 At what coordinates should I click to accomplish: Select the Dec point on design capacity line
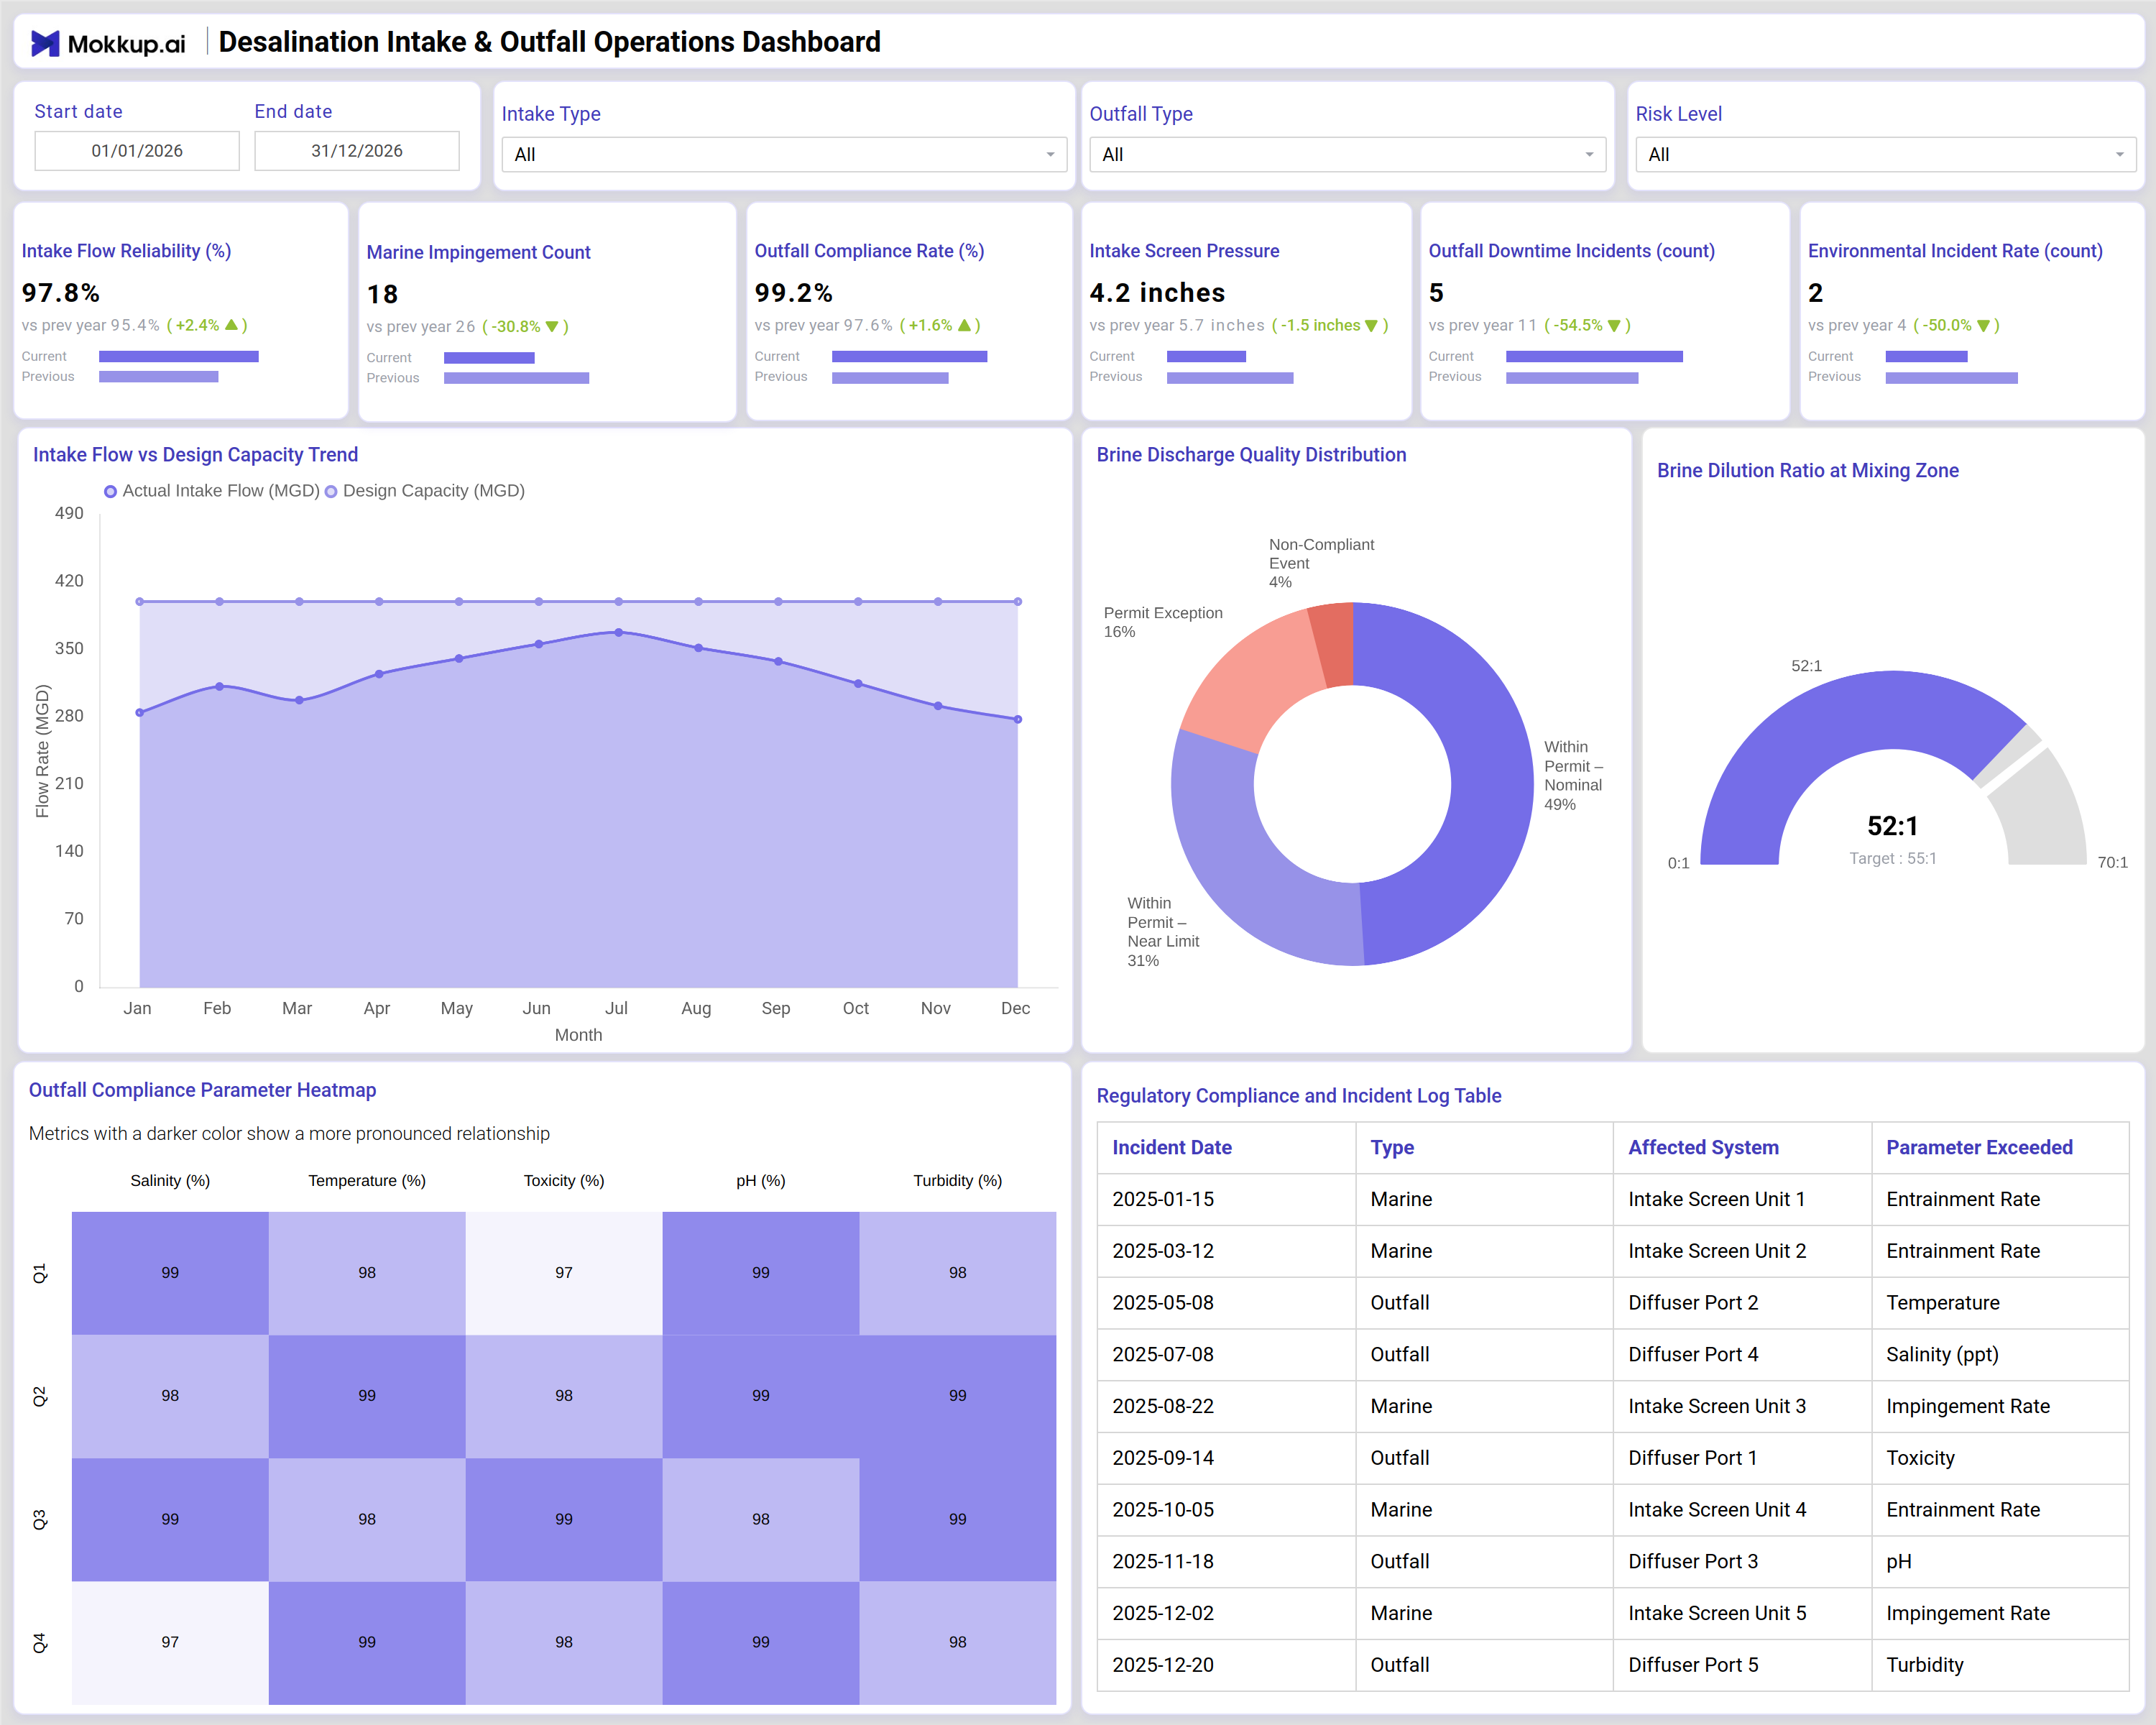point(1018,602)
